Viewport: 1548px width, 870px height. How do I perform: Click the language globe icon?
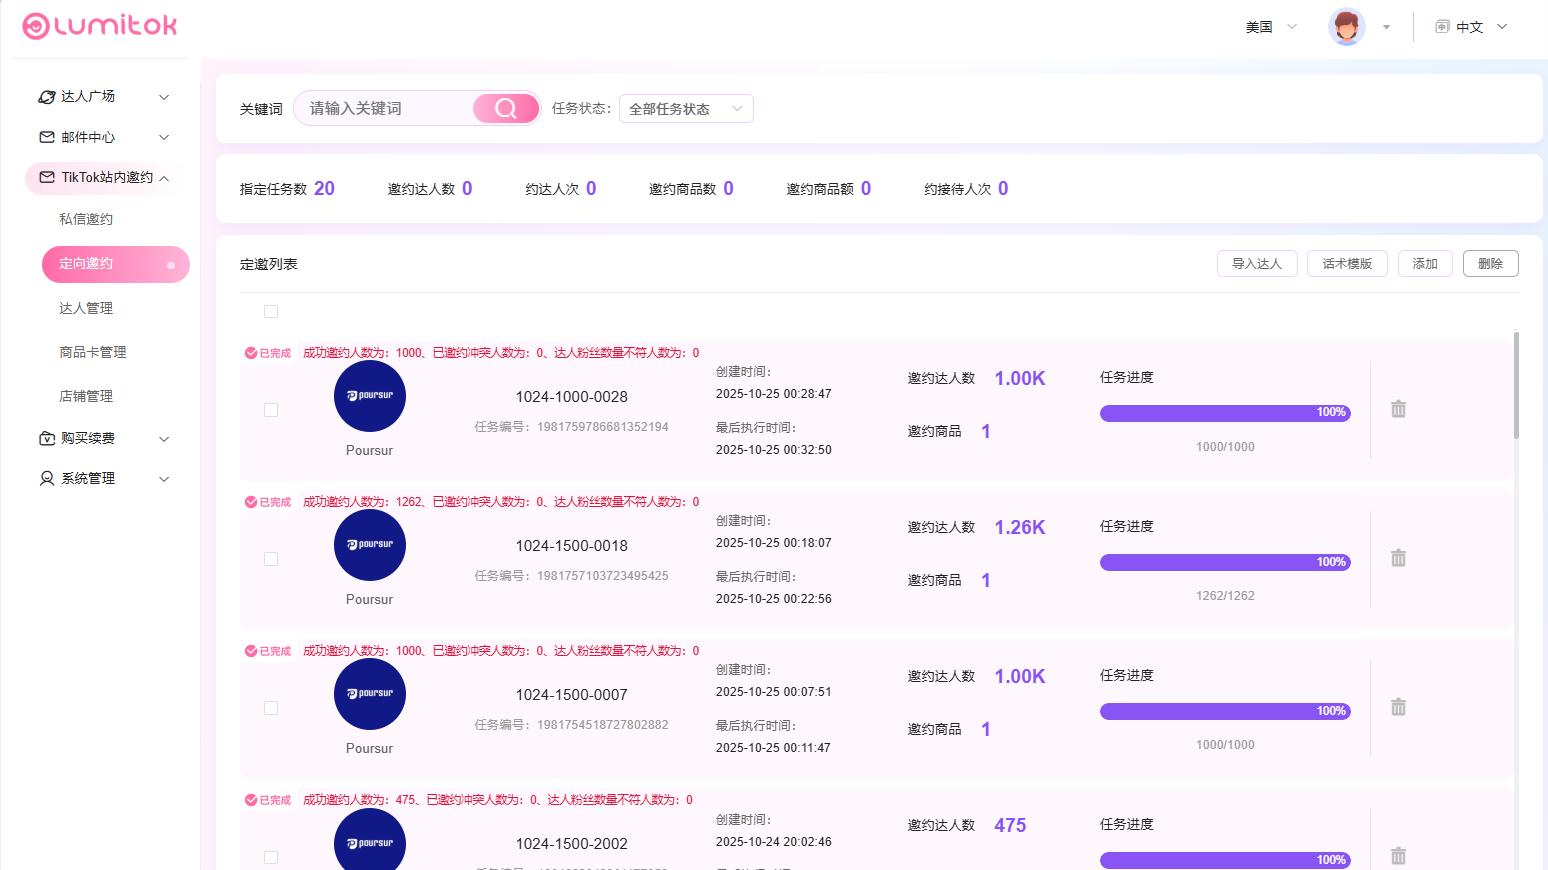coord(1442,27)
